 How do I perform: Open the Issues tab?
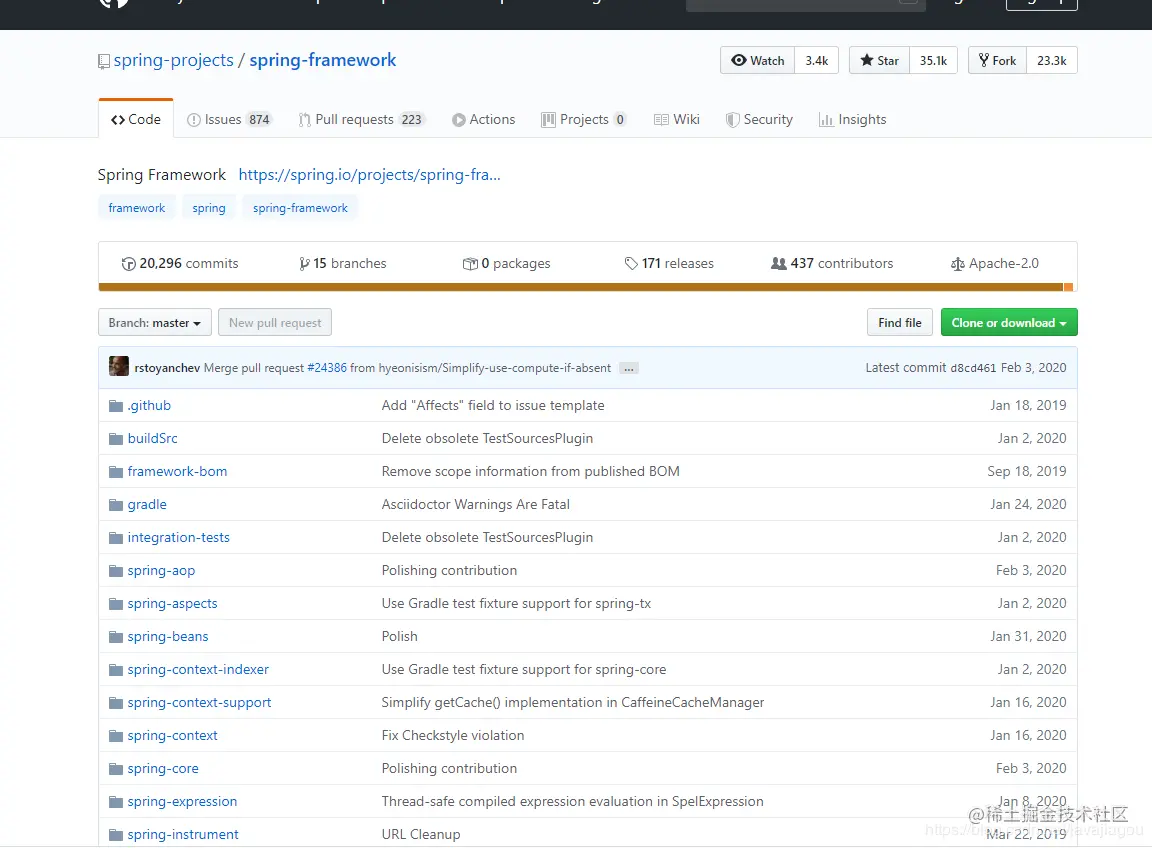[229, 120]
